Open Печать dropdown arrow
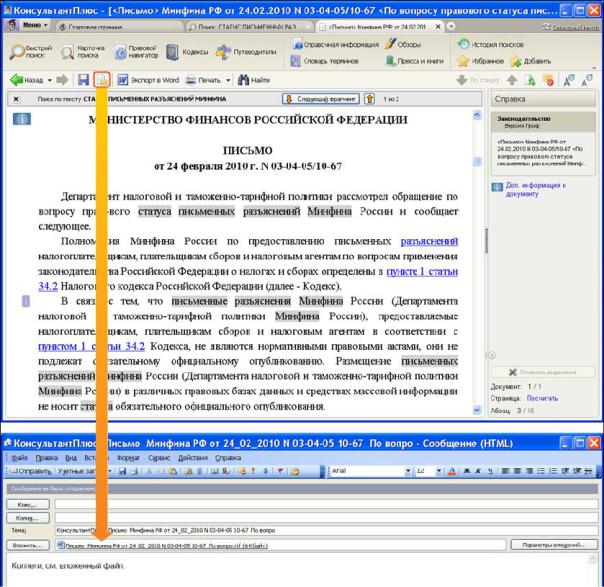Screen dimensions: 604x587 coord(228,80)
